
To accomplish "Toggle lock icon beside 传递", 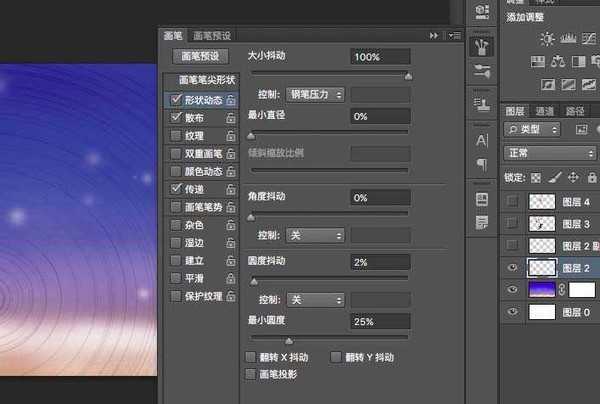I will coord(231,189).
